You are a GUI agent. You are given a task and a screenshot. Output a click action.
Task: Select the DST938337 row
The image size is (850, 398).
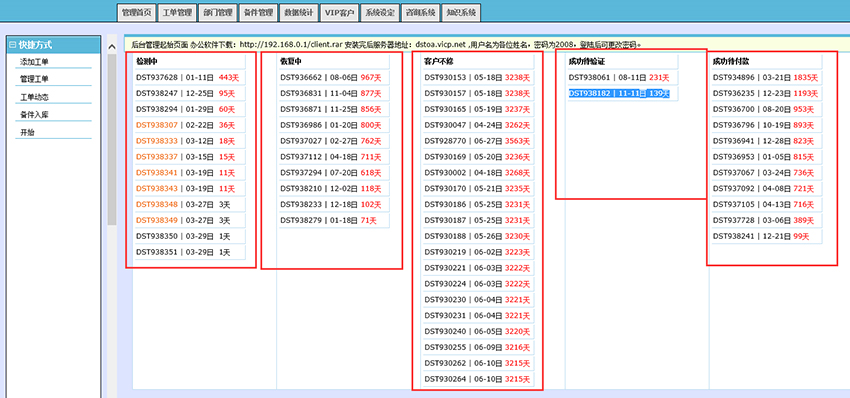(190, 157)
